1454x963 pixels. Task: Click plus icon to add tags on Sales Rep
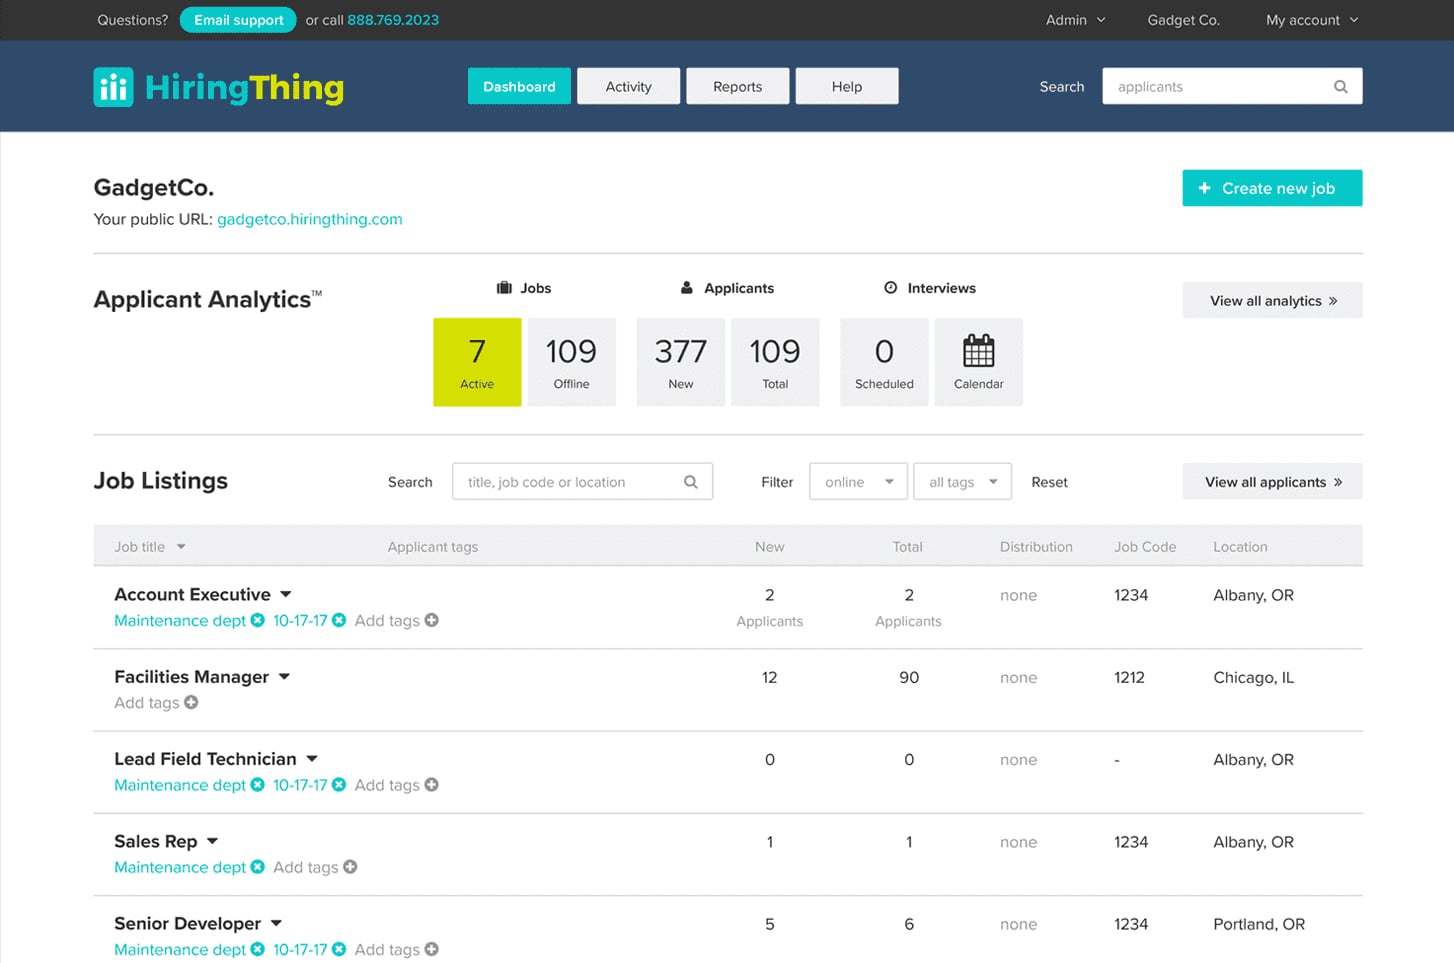[x=350, y=867]
